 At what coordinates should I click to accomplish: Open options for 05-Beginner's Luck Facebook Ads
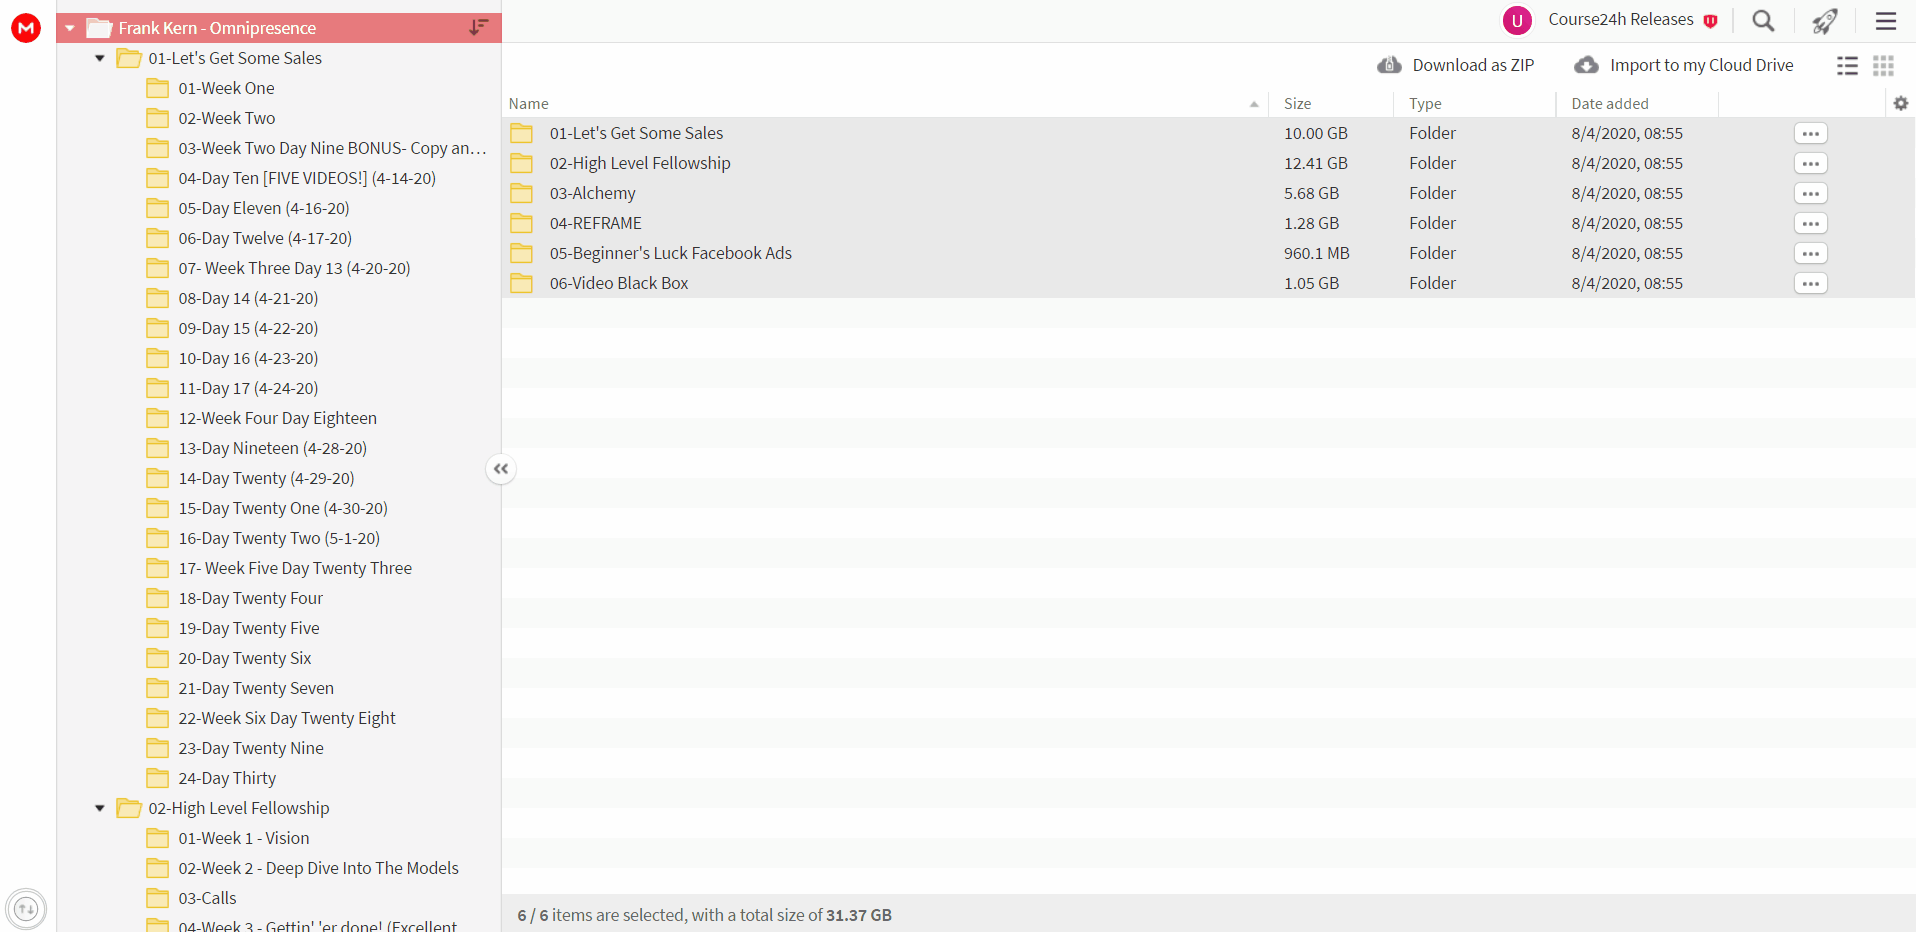(1811, 253)
